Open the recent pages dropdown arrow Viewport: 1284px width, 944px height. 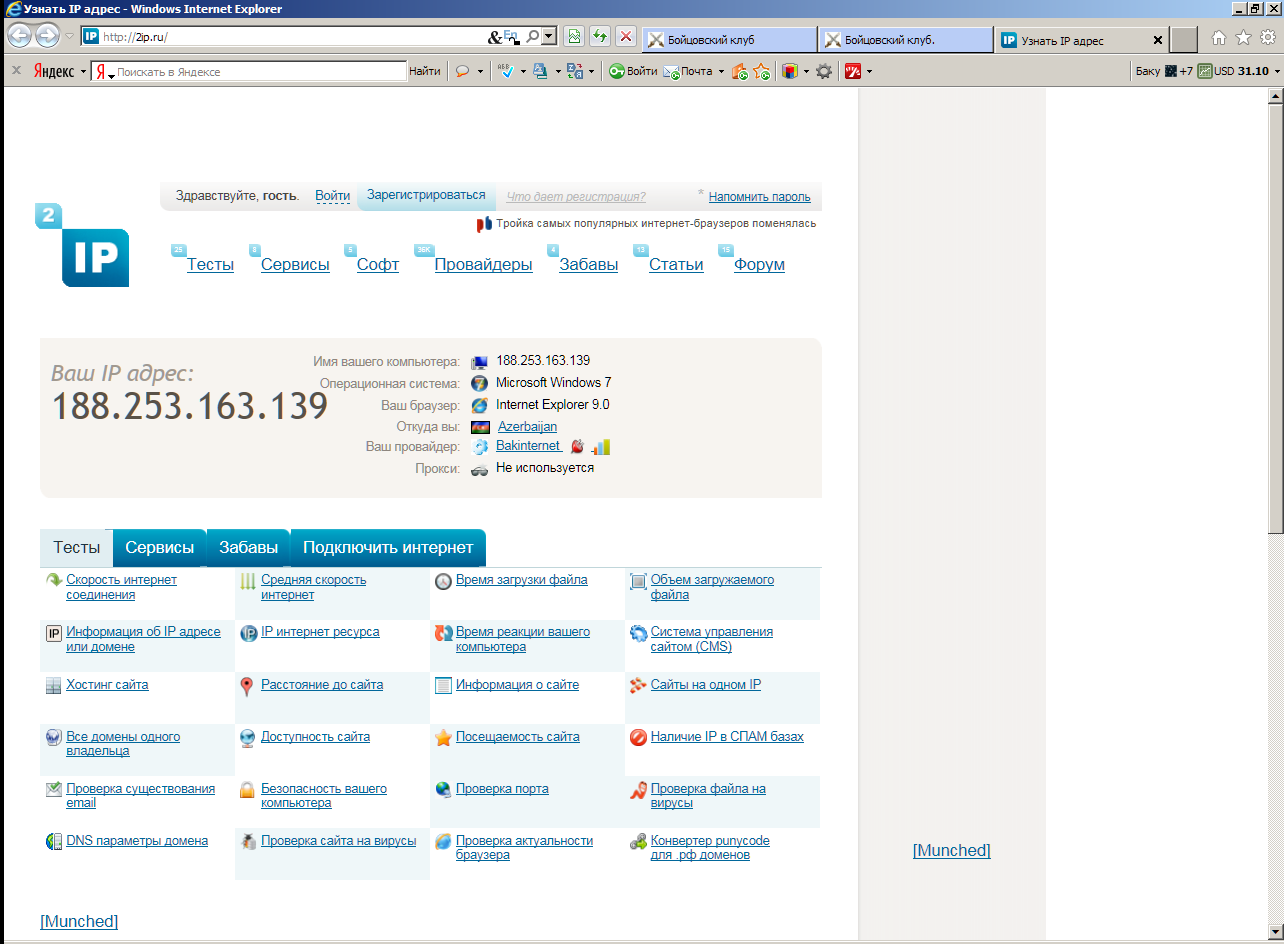tap(69, 37)
